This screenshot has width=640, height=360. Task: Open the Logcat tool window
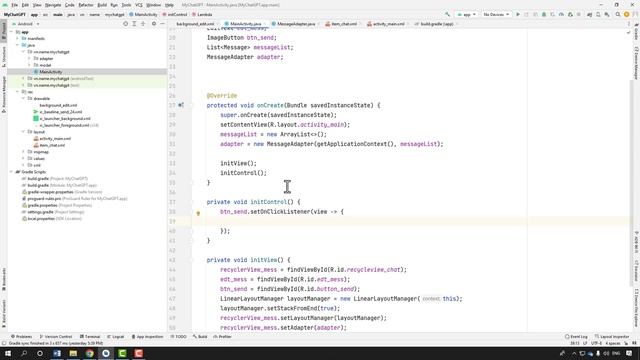click(116, 337)
